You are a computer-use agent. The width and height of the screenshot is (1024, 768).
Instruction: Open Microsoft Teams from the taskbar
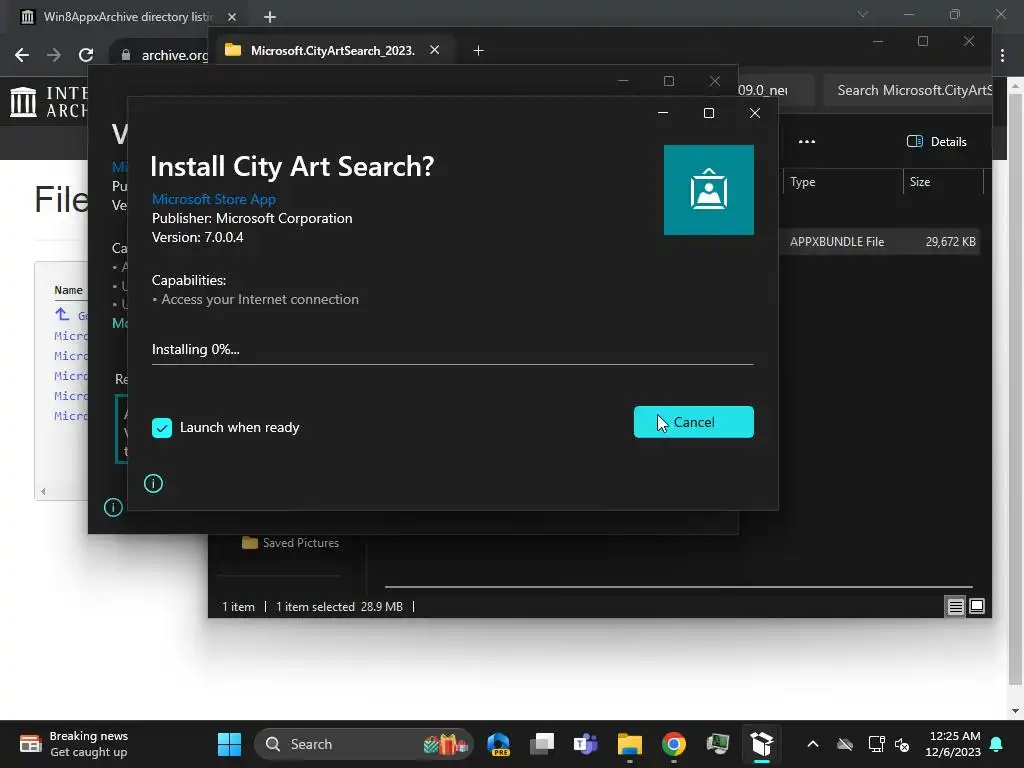tap(586, 744)
